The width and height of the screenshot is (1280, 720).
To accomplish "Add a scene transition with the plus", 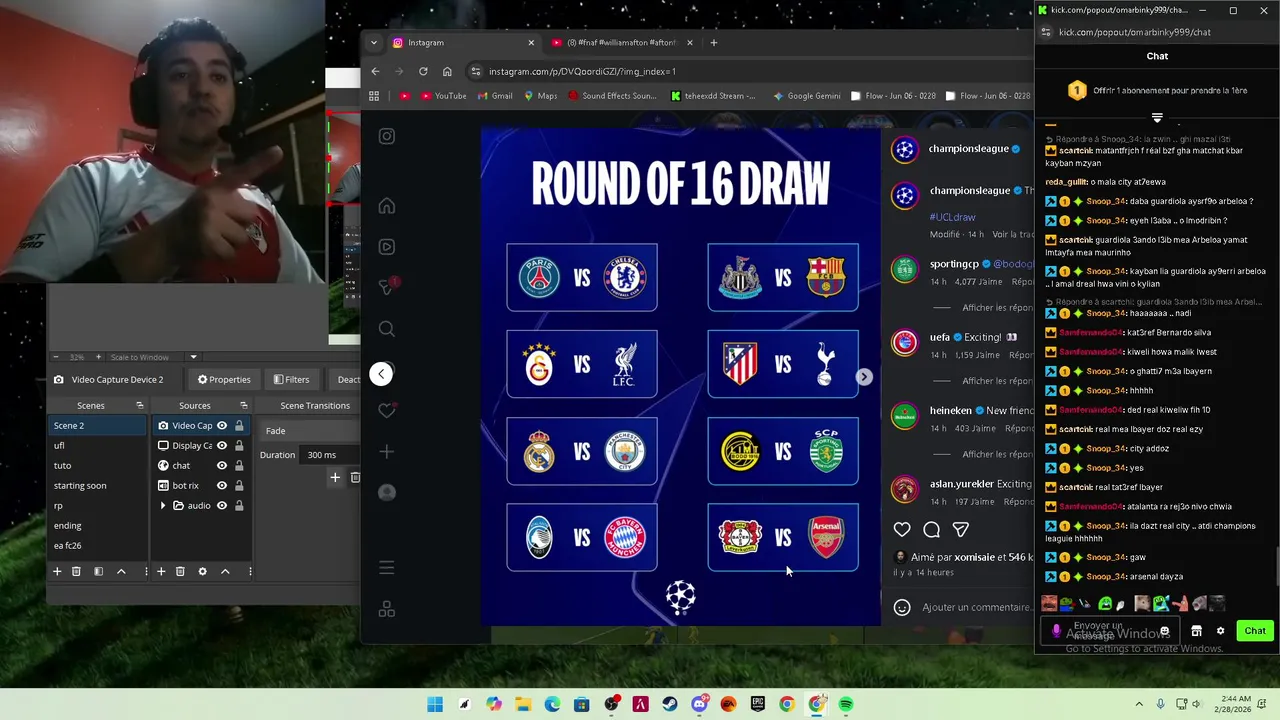I will [335, 478].
